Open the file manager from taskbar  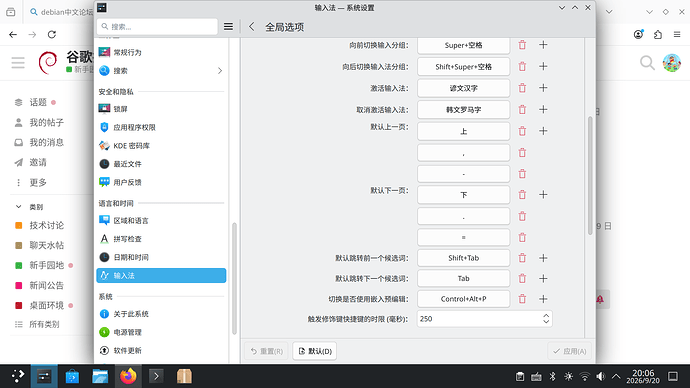(x=100, y=376)
